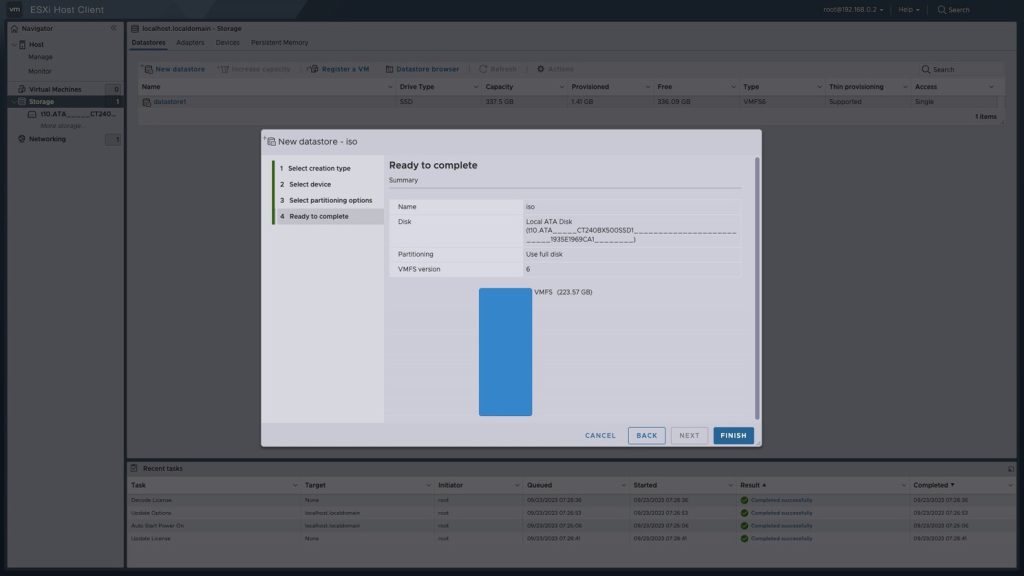Click Update Options task success icon
This screenshot has height=576, width=1024.
pyautogui.click(x=744, y=513)
